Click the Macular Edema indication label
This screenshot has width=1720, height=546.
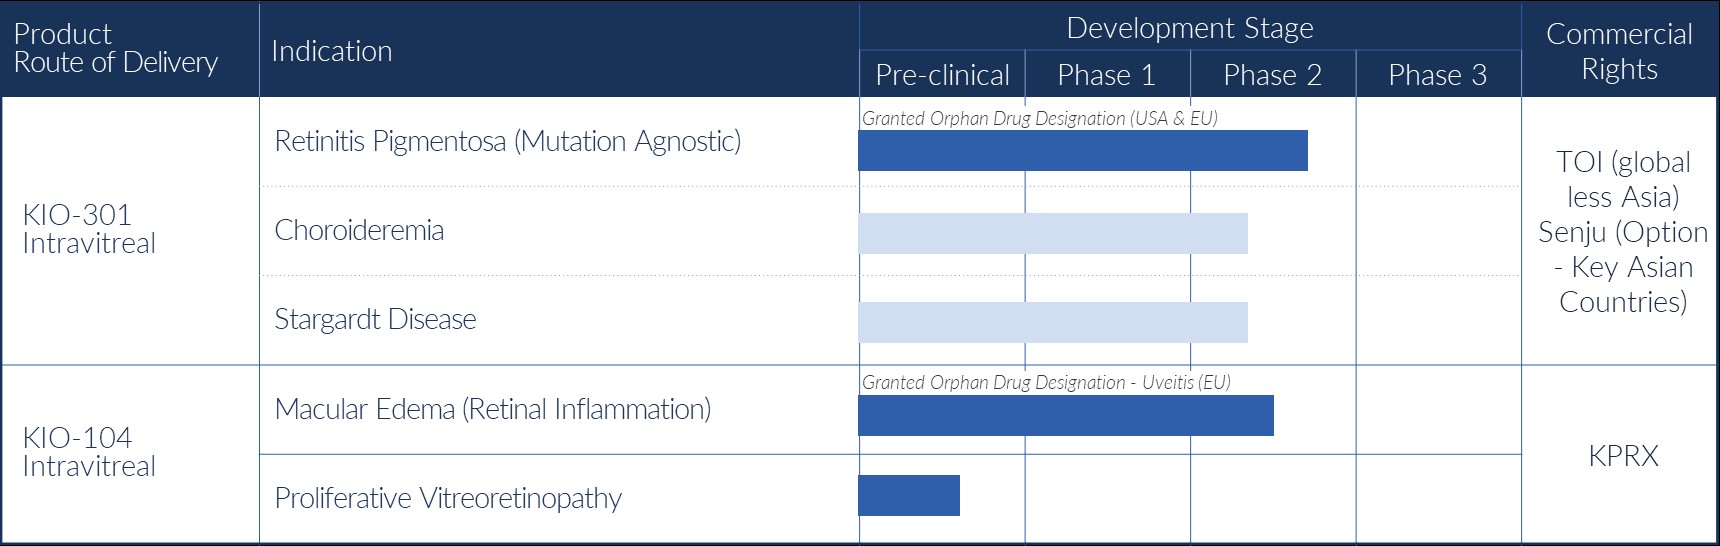point(492,409)
